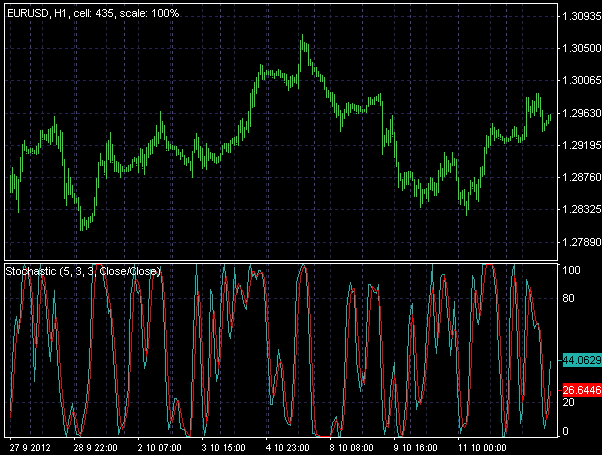This screenshot has width=602, height=455.
Task: Click the stochastic 100 level label
Action: coord(571,270)
